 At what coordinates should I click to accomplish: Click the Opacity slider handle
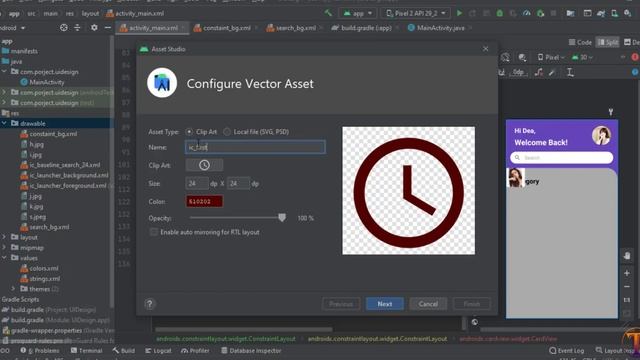[282, 218]
